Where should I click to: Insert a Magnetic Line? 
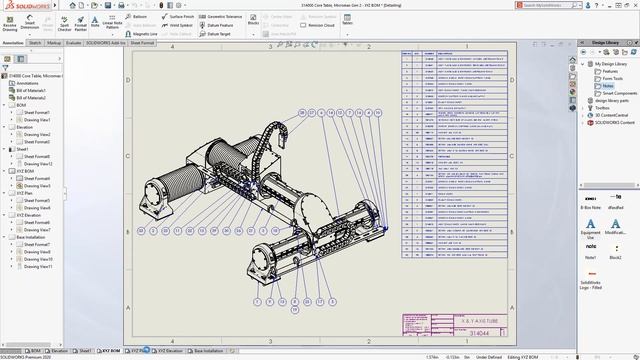pyautogui.click(x=141, y=34)
